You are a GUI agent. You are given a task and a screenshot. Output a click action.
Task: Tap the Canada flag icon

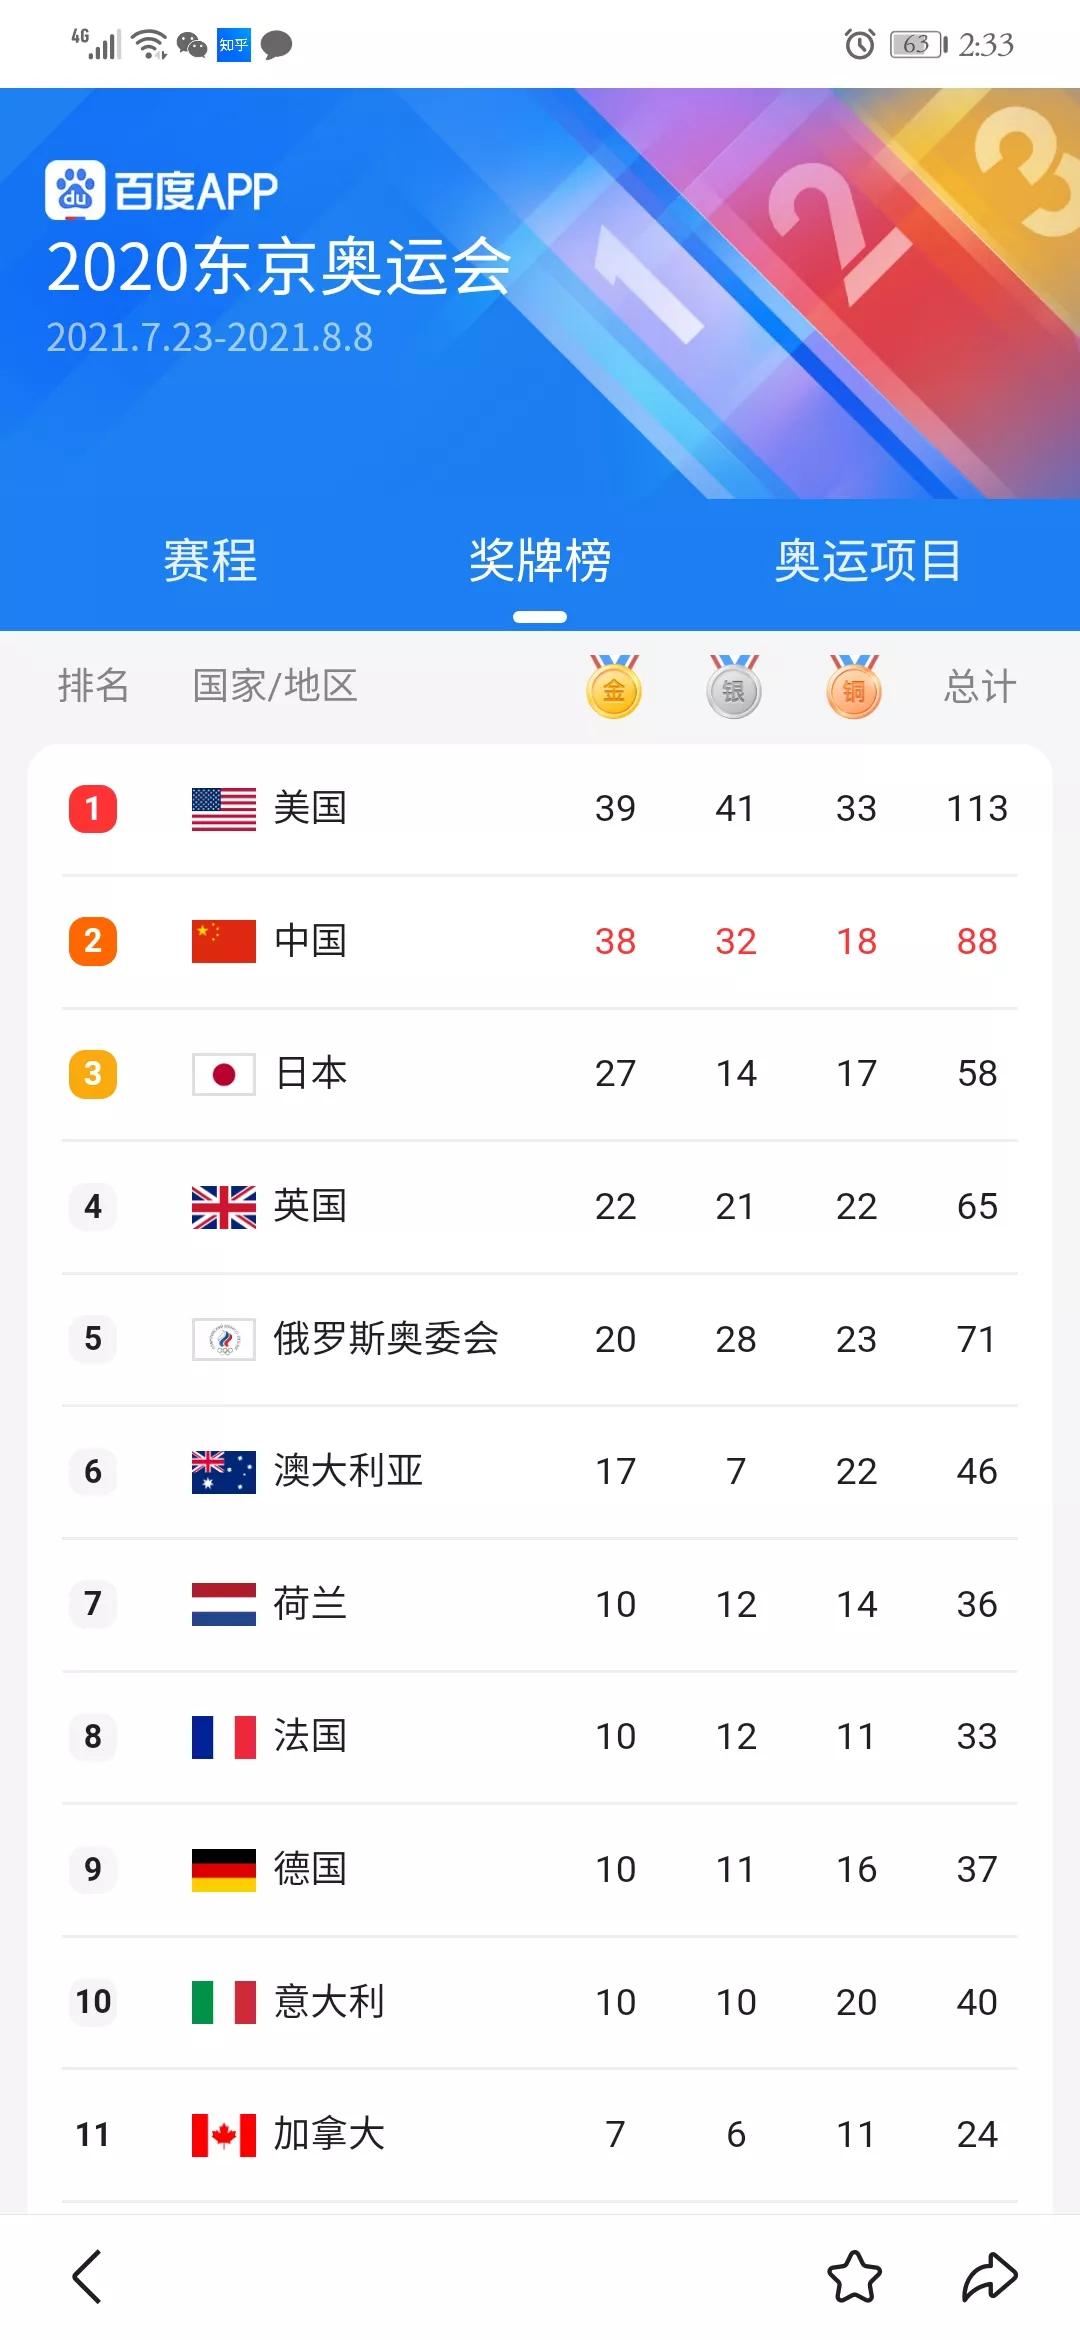[x=224, y=2135]
